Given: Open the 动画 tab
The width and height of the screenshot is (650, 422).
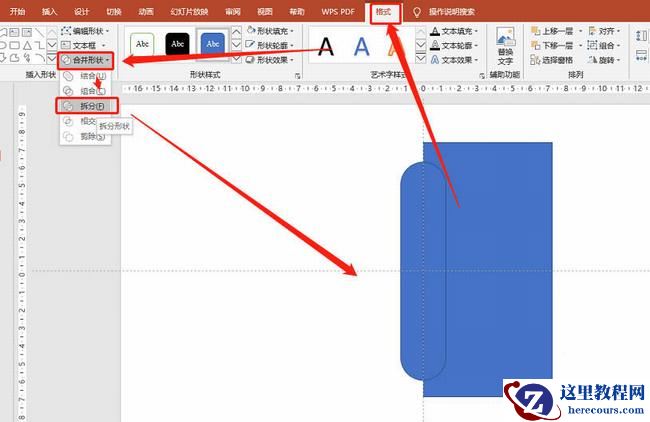Looking at the screenshot, I should coord(146,12).
